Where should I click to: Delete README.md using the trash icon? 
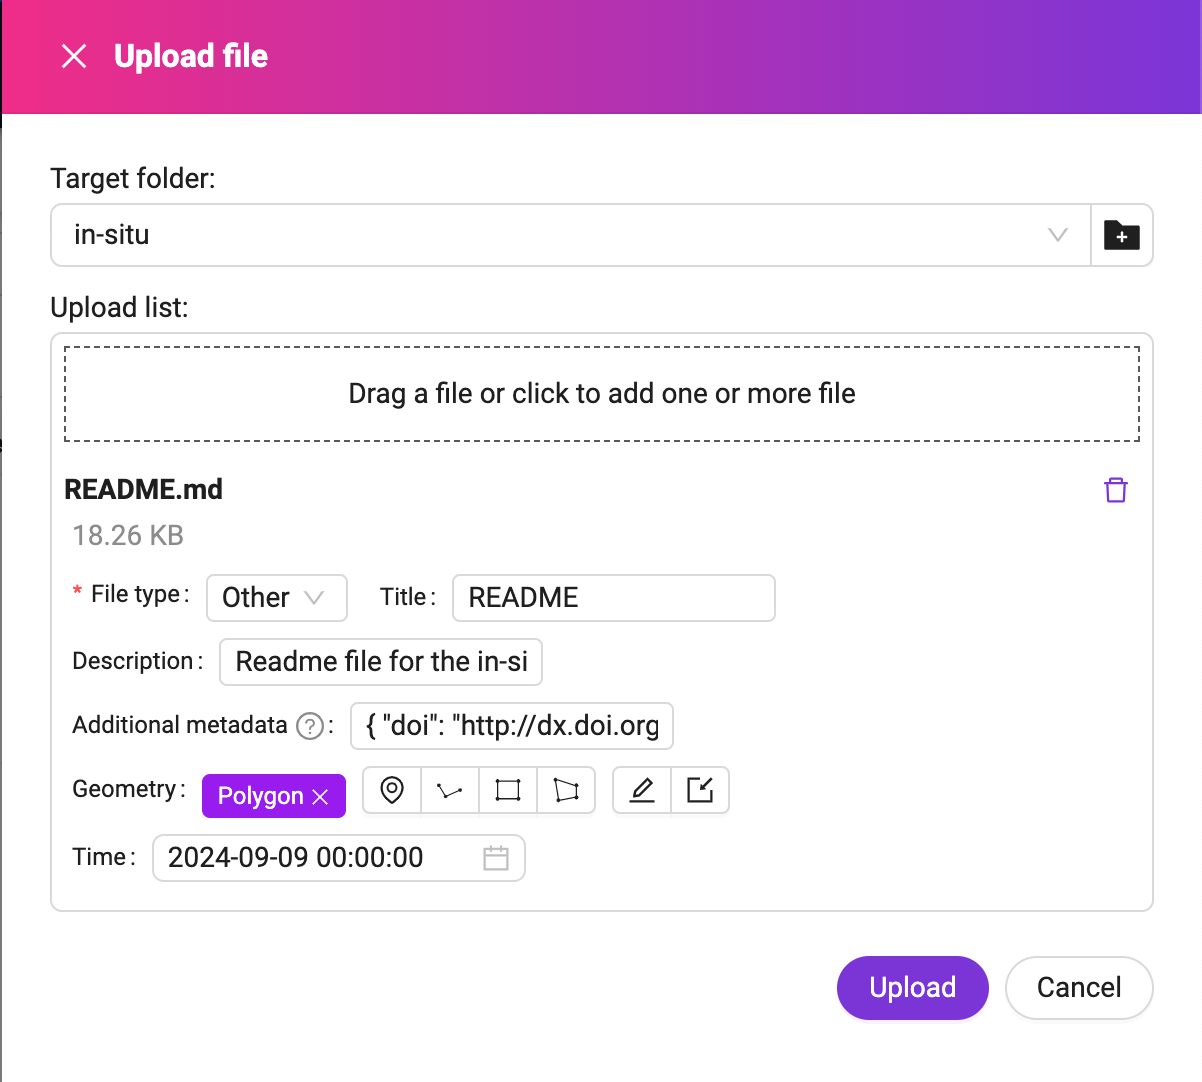click(x=1115, y=490)
